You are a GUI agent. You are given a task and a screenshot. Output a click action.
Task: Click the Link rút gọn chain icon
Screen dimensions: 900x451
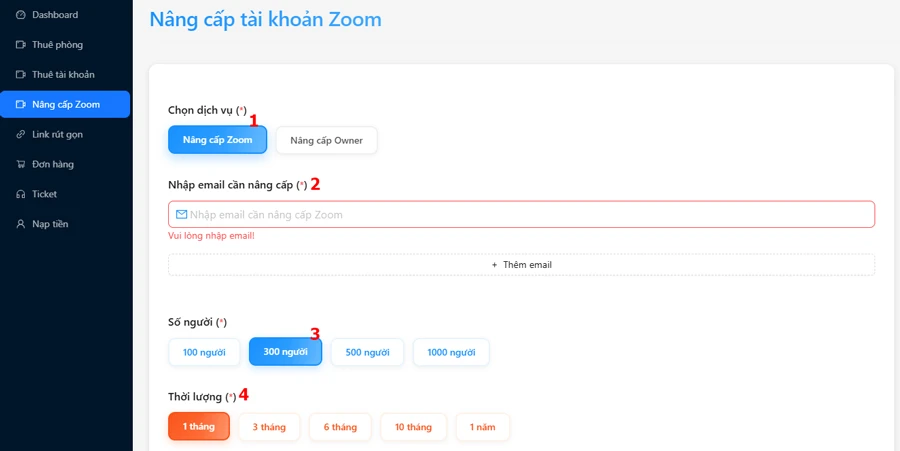click(21, 134)
